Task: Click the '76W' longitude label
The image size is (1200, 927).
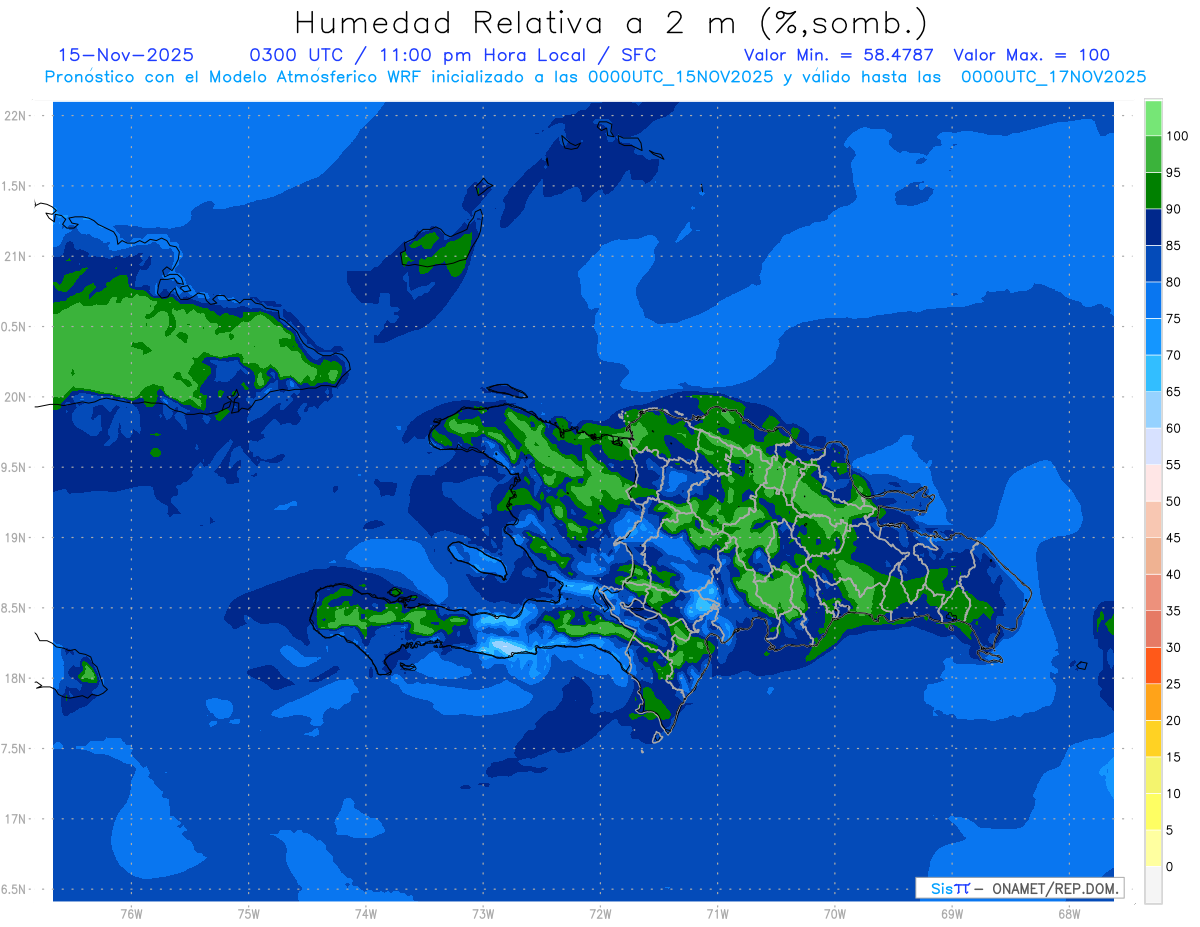Action: point(131,913)
